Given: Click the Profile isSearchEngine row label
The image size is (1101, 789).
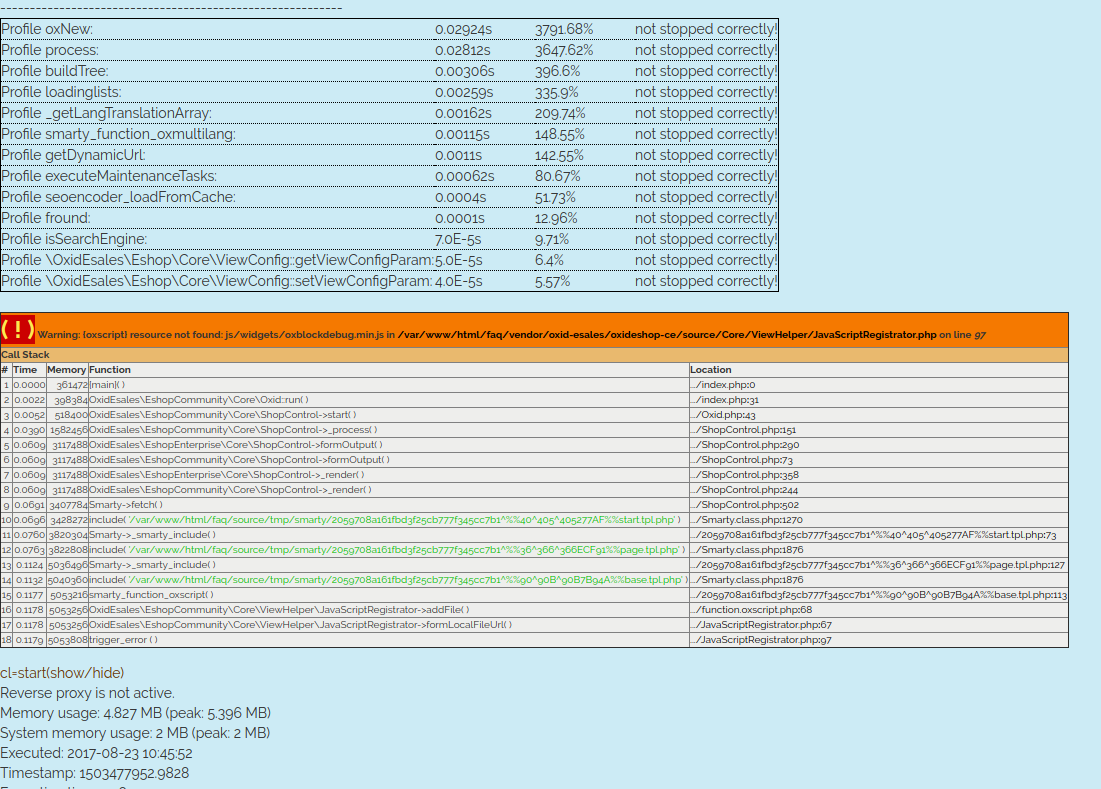Looking at the screenshot, I should [74, 239].
